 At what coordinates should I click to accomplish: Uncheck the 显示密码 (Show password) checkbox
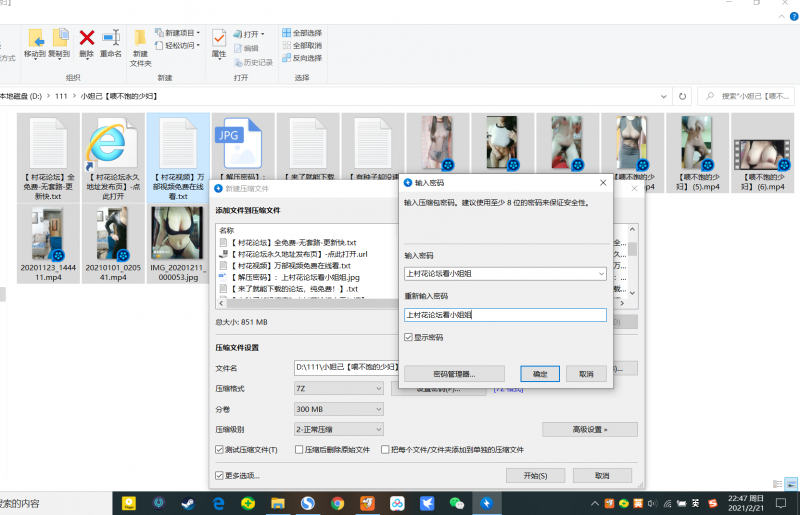[x=409, y=338]
